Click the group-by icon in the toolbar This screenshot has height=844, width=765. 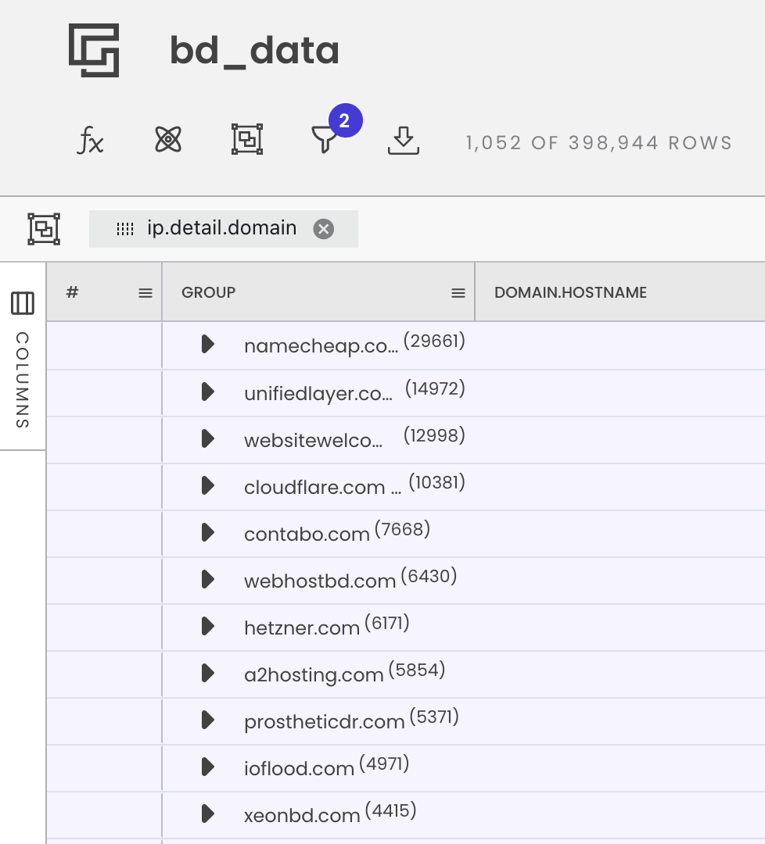[x=247, y=139]
